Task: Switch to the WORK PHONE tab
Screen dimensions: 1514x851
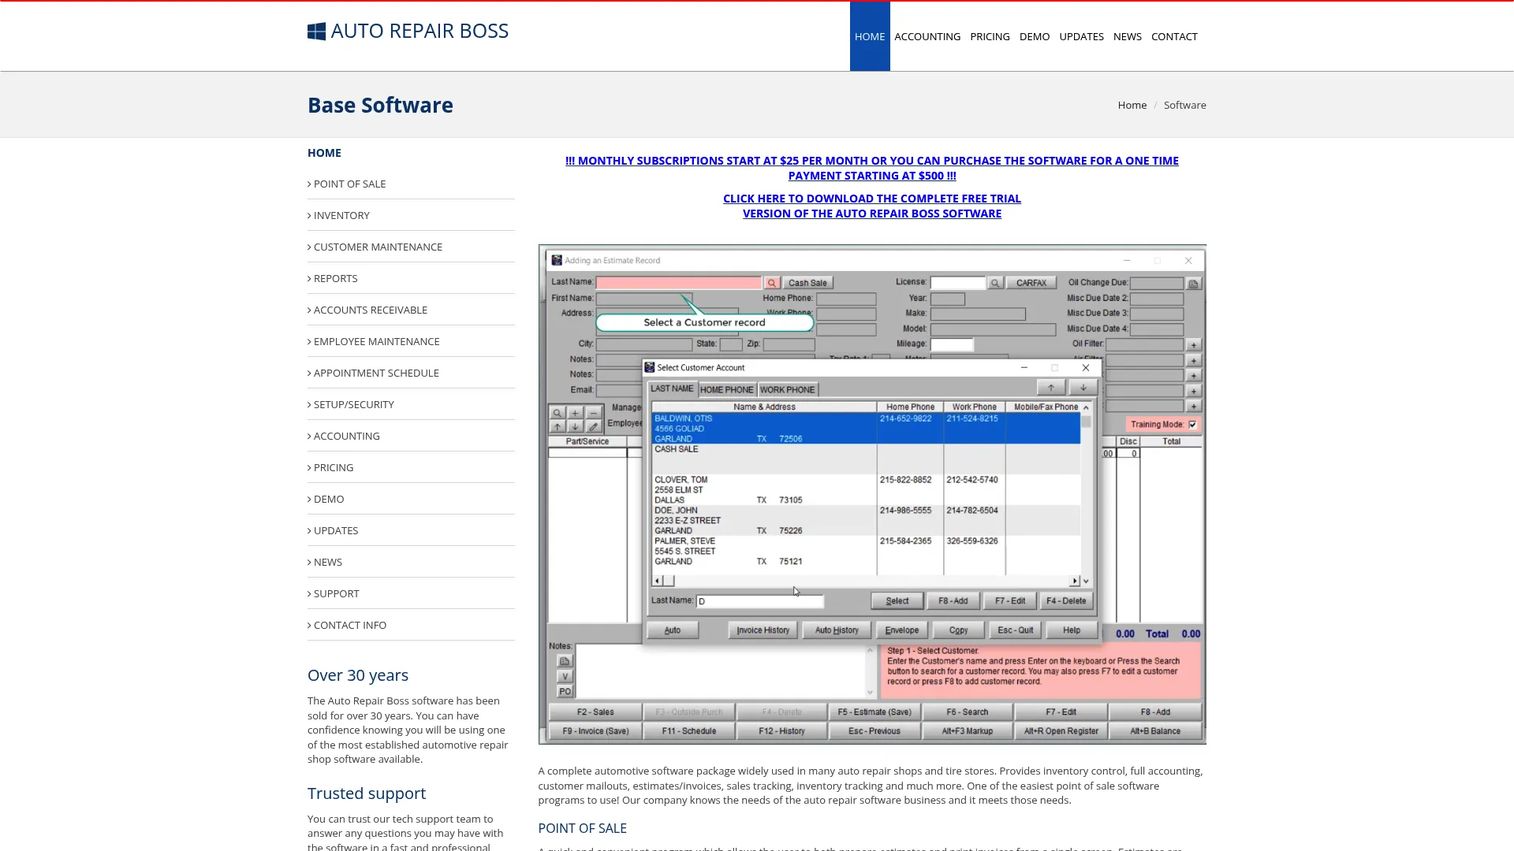Action: coord(787,390)
